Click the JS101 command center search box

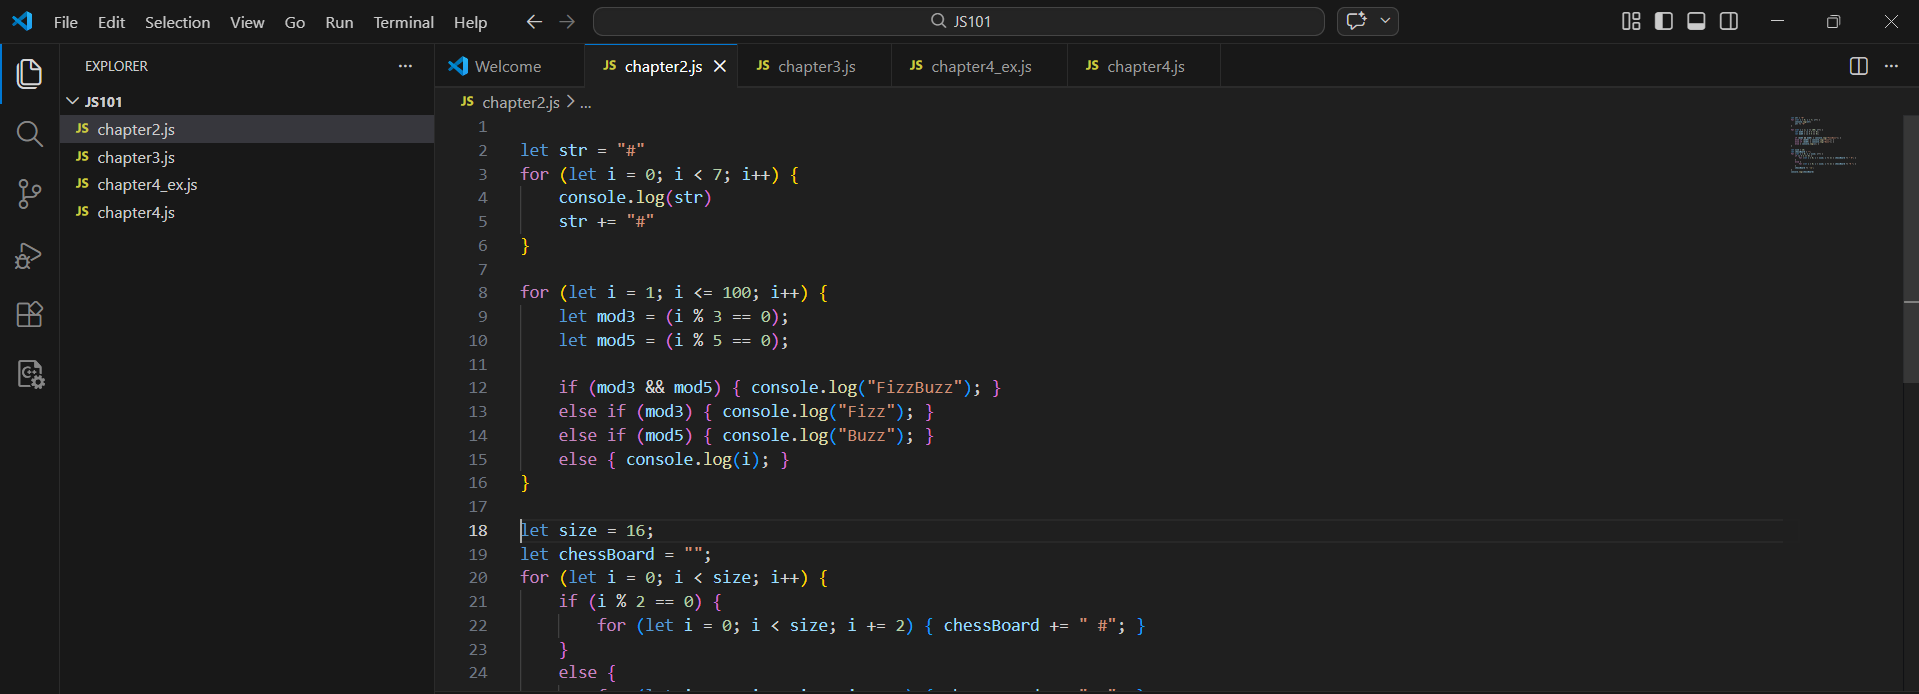pos(959,21)
